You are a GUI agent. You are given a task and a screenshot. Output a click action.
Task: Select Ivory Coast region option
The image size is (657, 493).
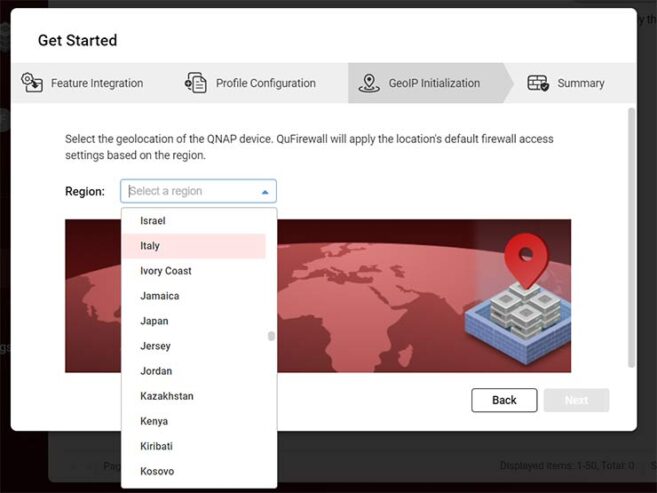pos(165,271)
